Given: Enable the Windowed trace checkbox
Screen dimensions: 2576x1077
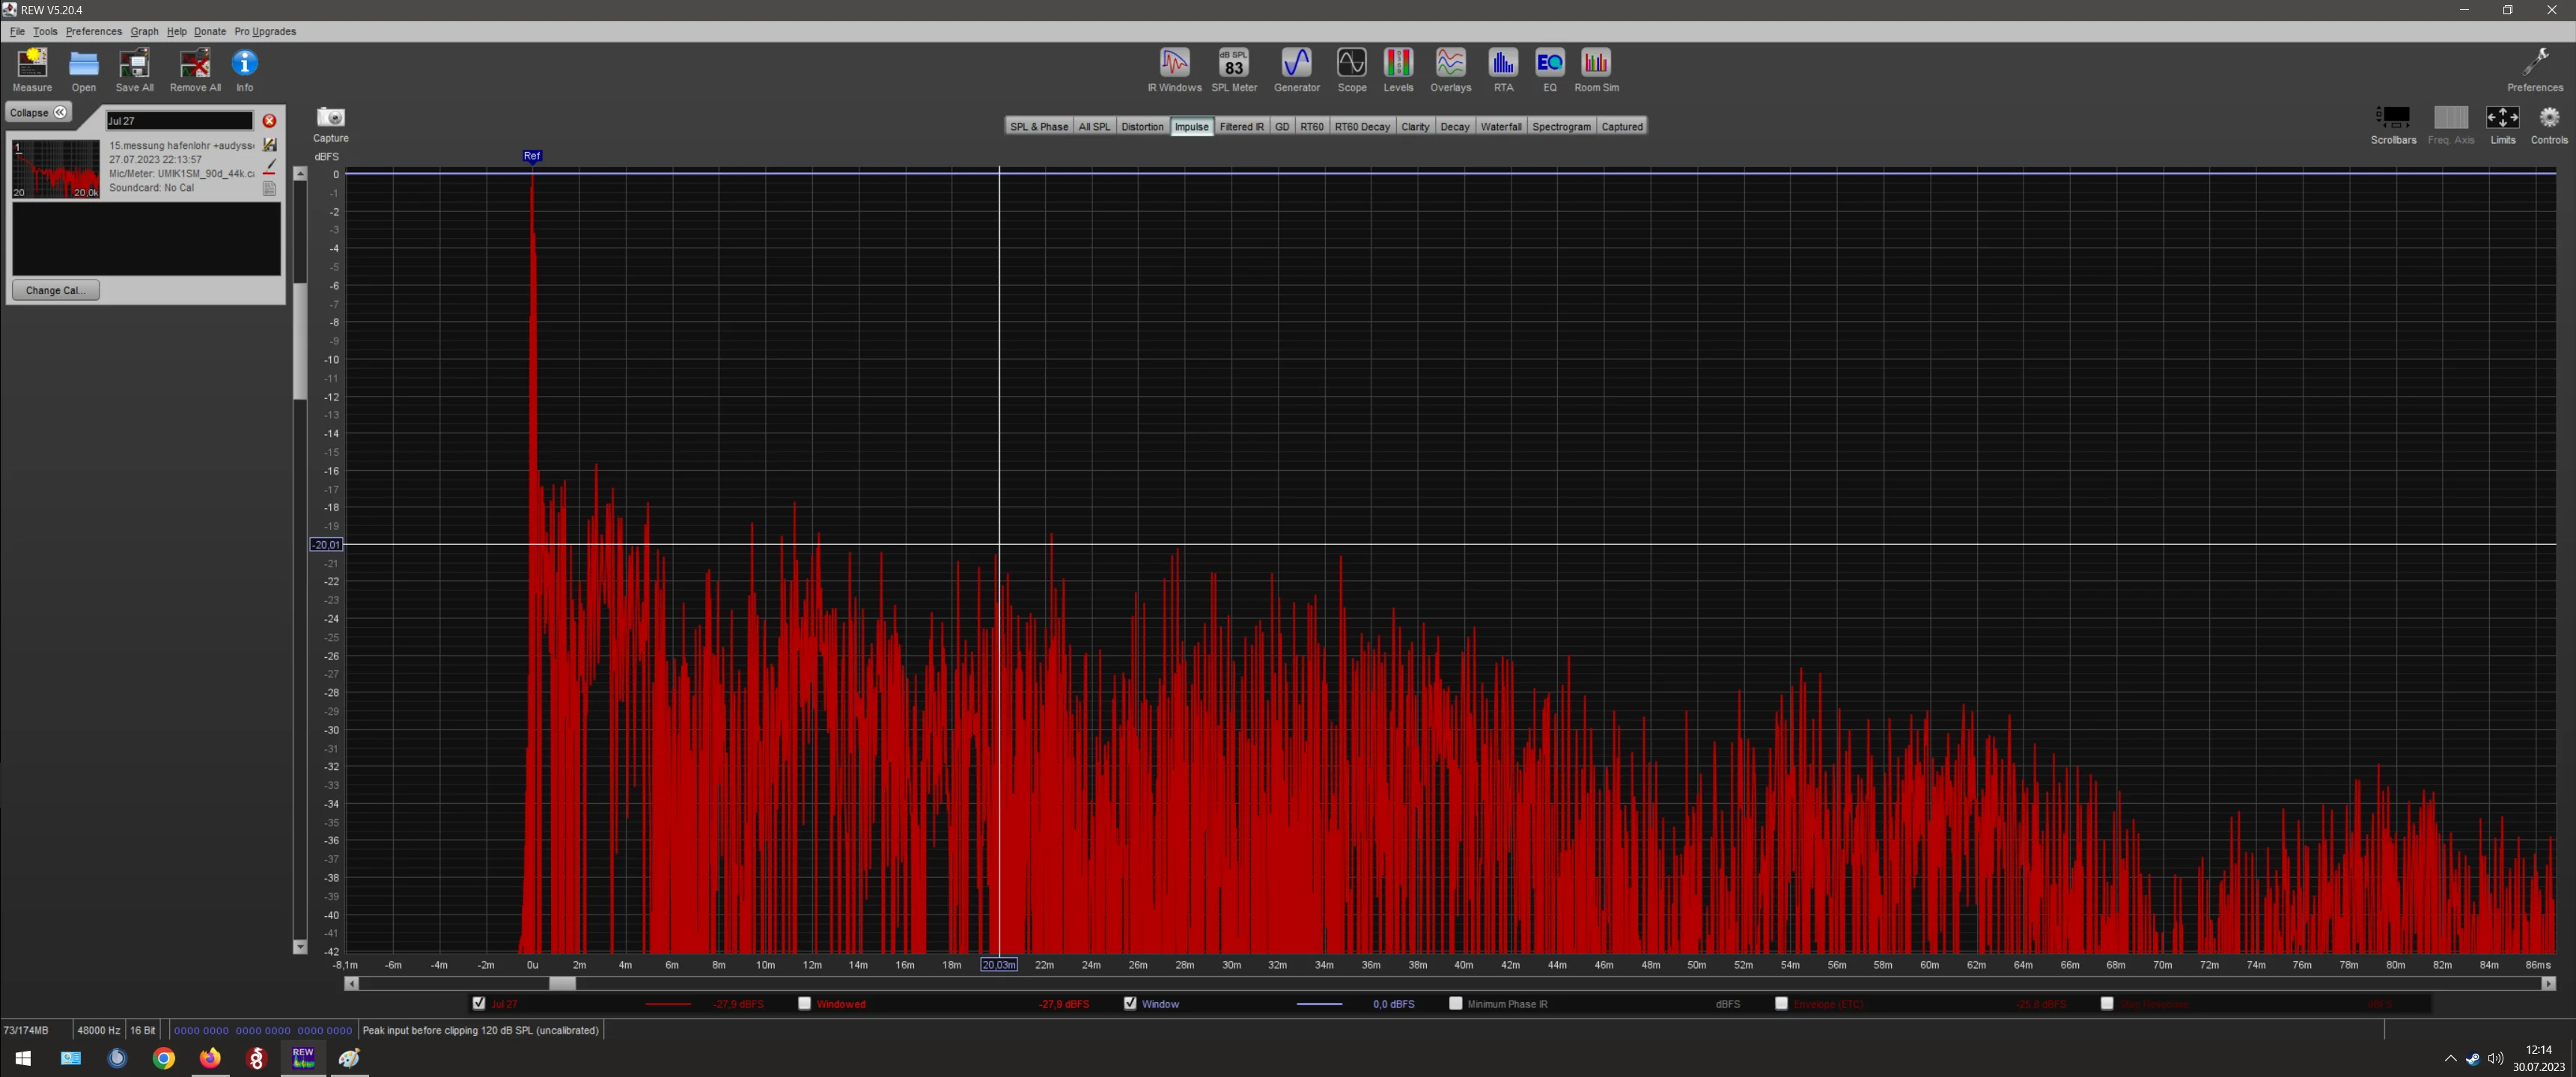Looking at the screenshot, I should click(x=804, y=1003).
